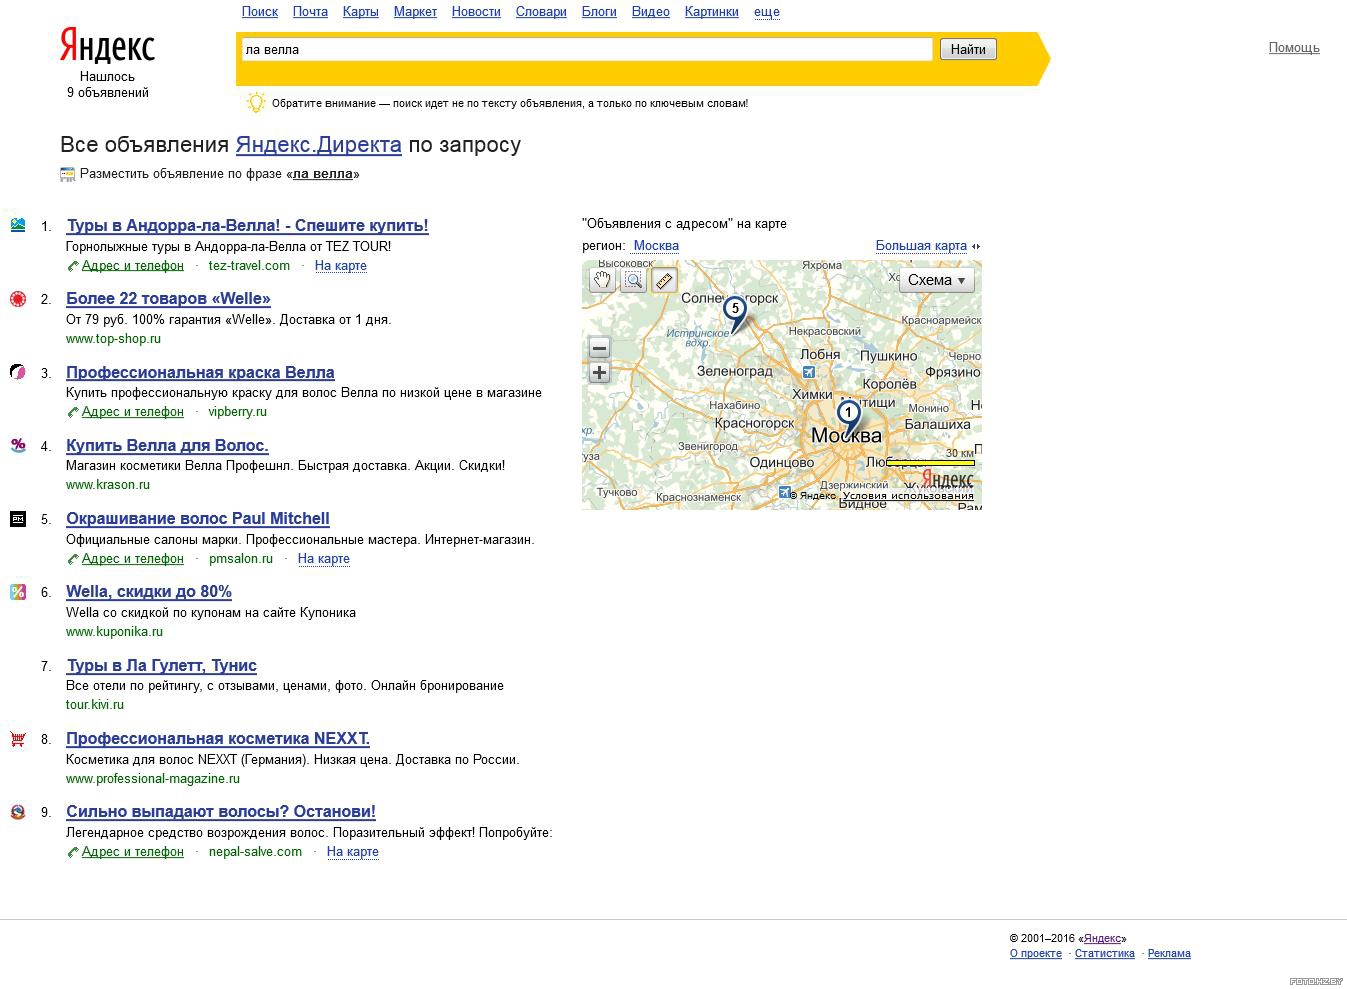Open the Блоги tab
The height and width of the screenshot is (989, 1347).
coord(599,12)
